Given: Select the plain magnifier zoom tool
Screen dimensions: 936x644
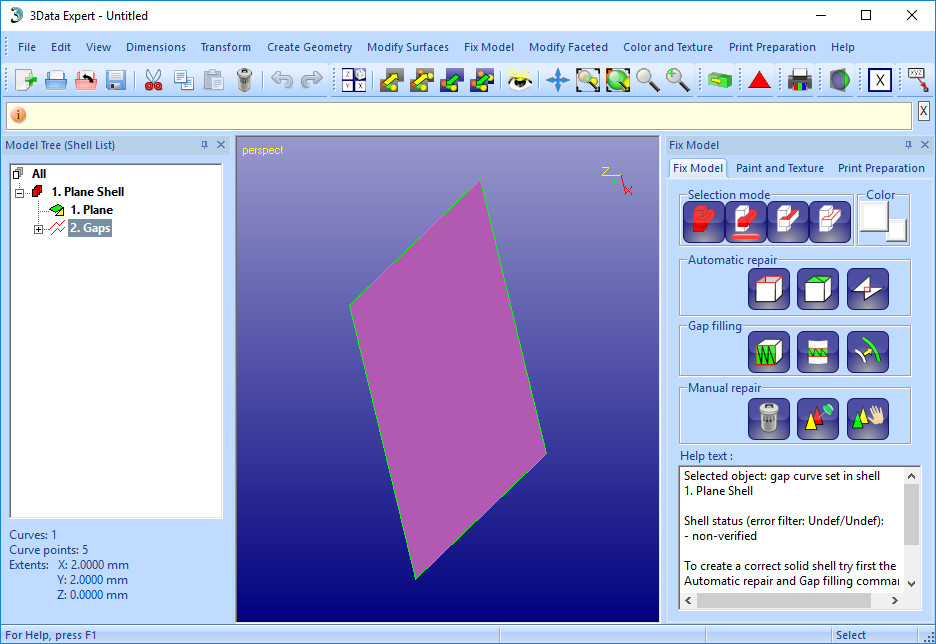Looking at the screenshot, I should tap(648, 79).
